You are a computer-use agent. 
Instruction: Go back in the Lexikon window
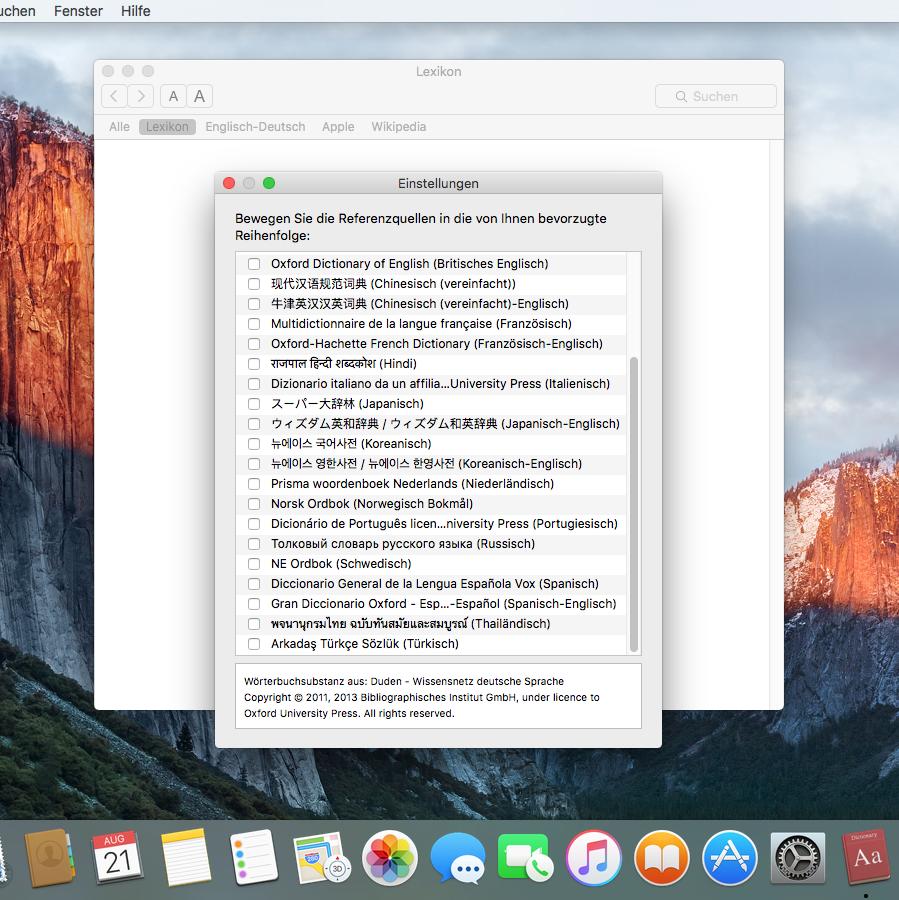[114, 96]
